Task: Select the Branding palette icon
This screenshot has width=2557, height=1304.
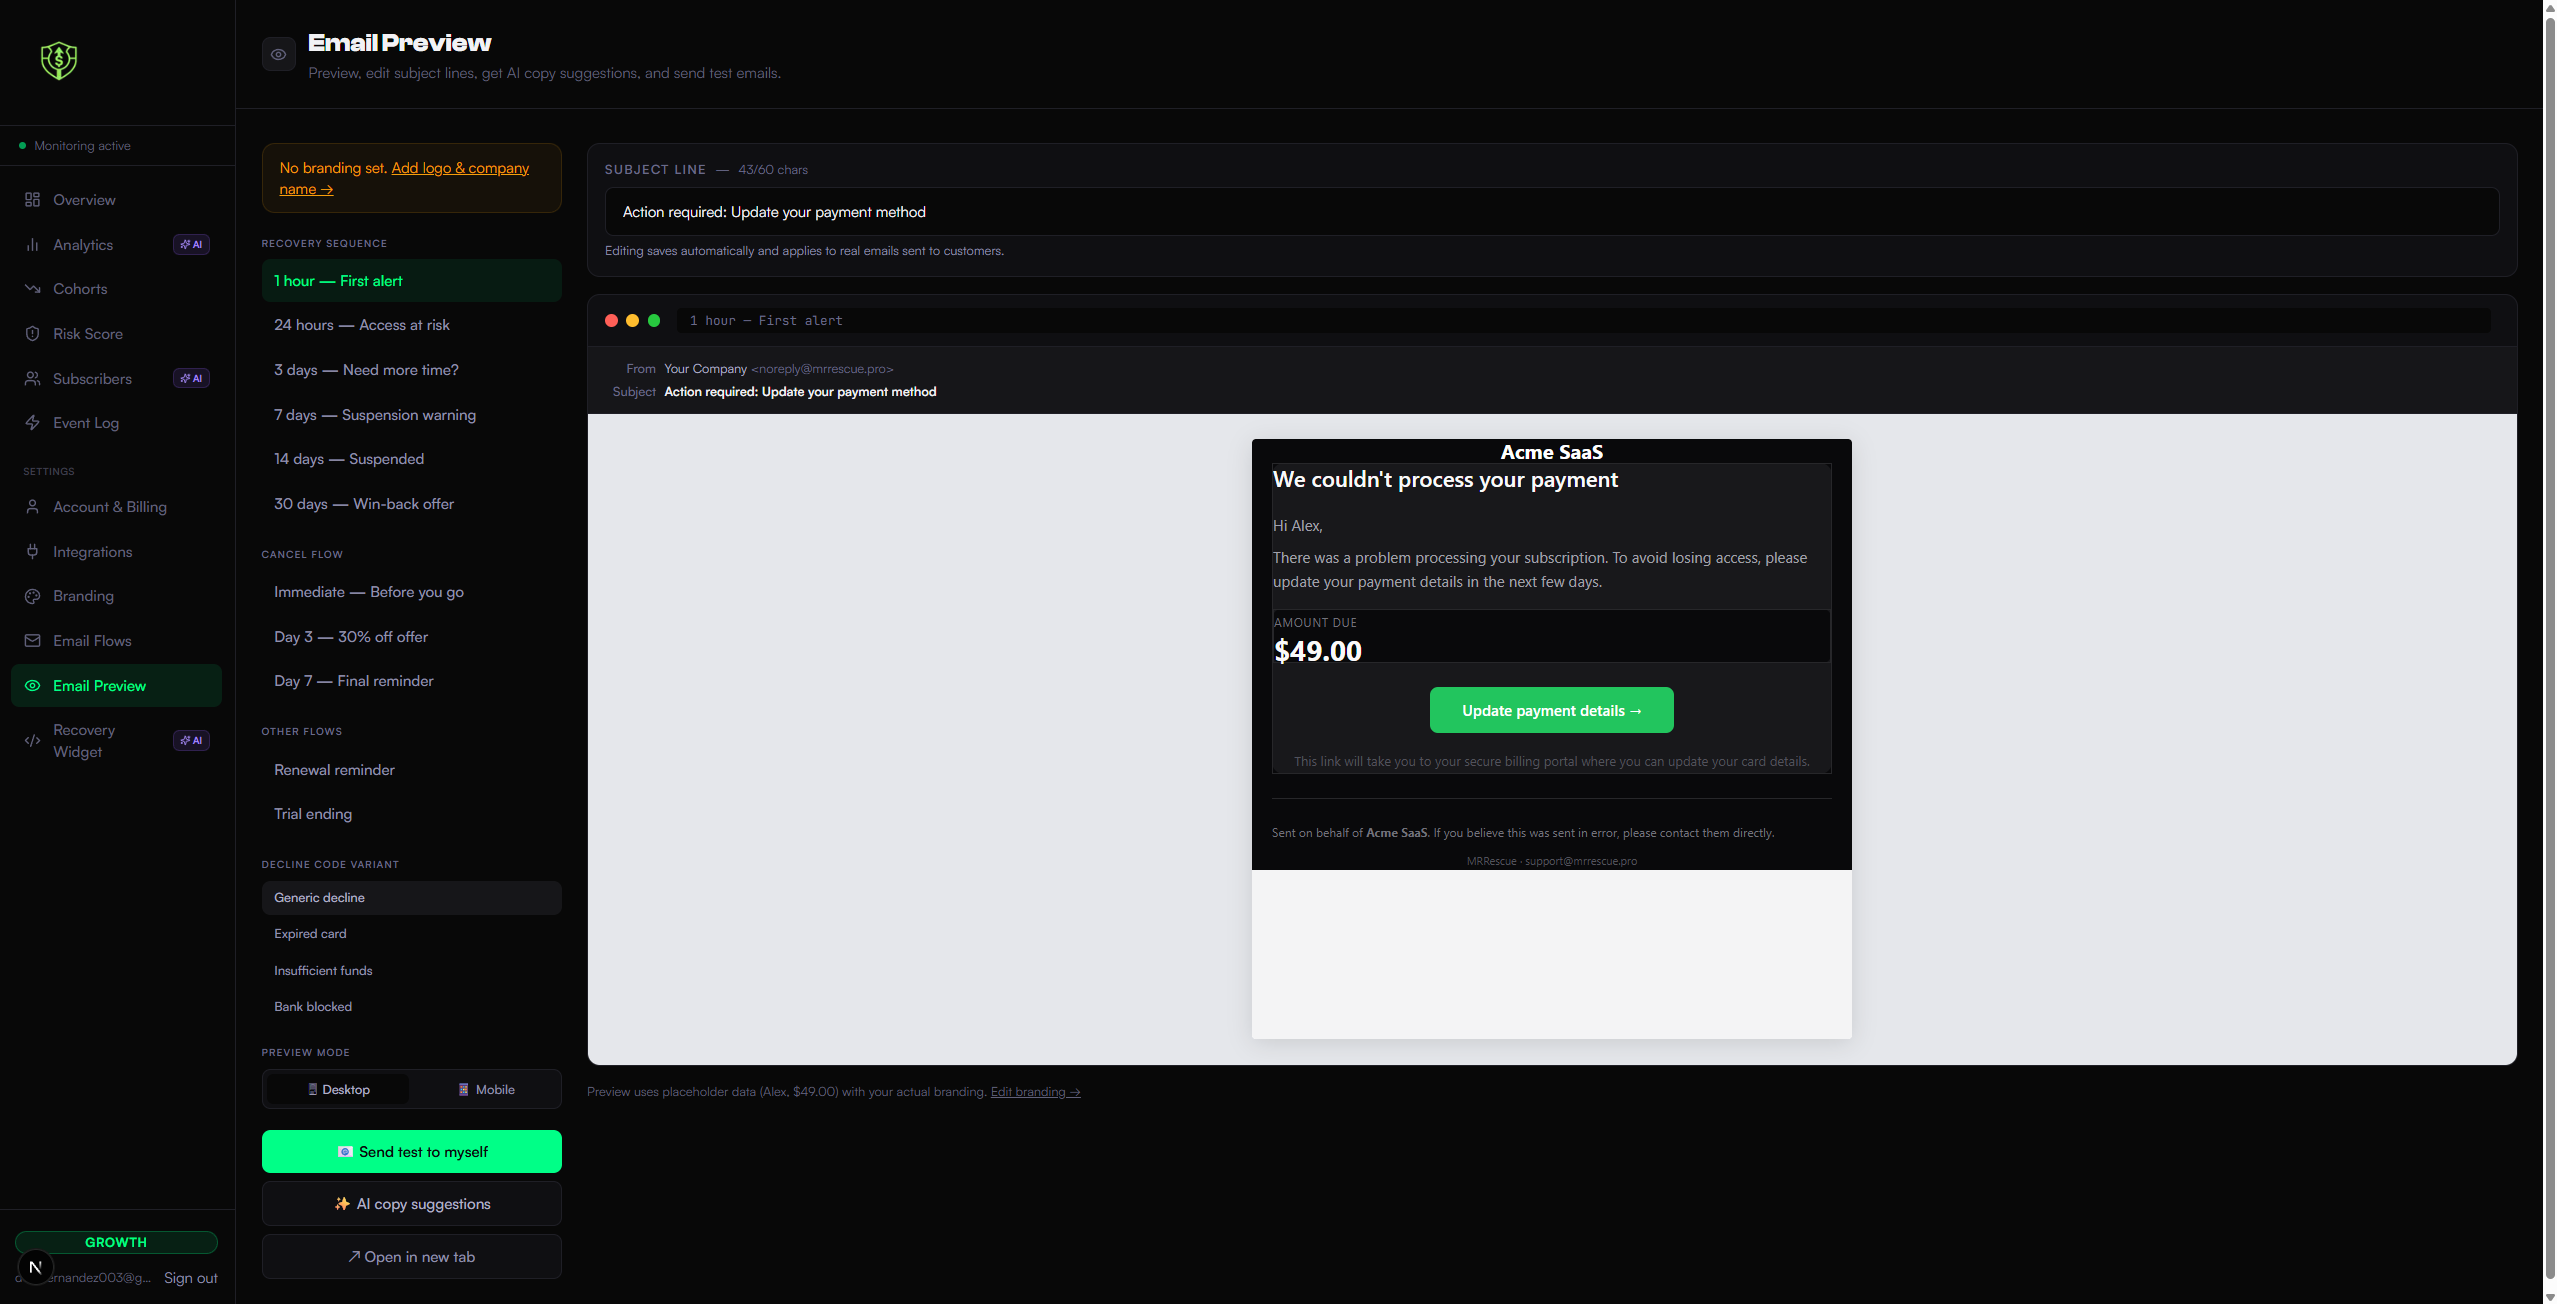Action: 33,596
